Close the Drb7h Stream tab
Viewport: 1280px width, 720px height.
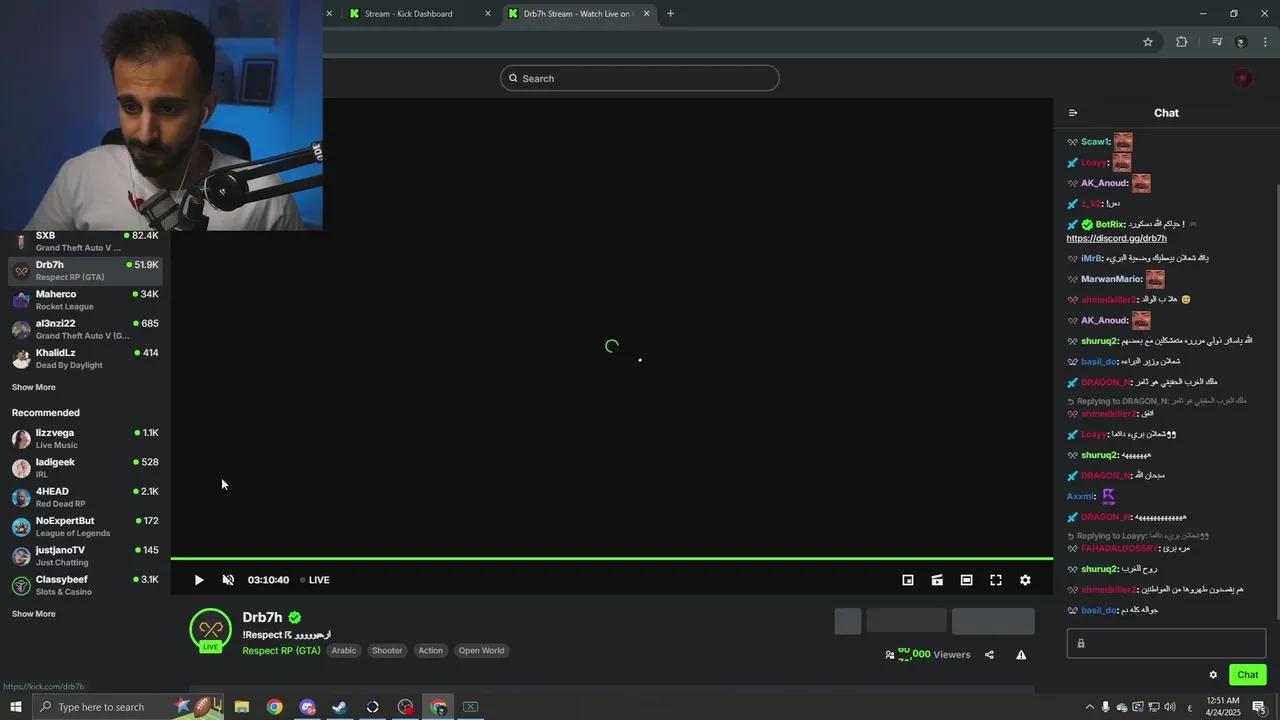point(647,14)
